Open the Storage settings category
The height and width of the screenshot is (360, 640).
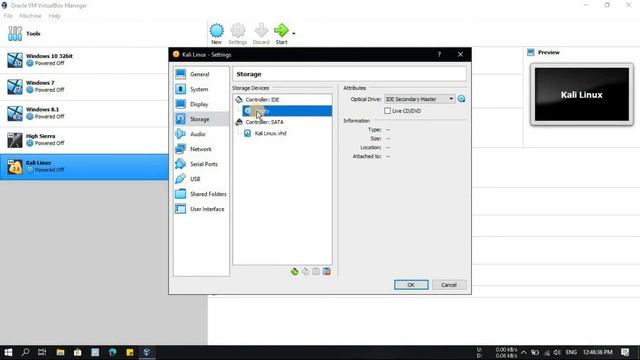click(201, 119)
